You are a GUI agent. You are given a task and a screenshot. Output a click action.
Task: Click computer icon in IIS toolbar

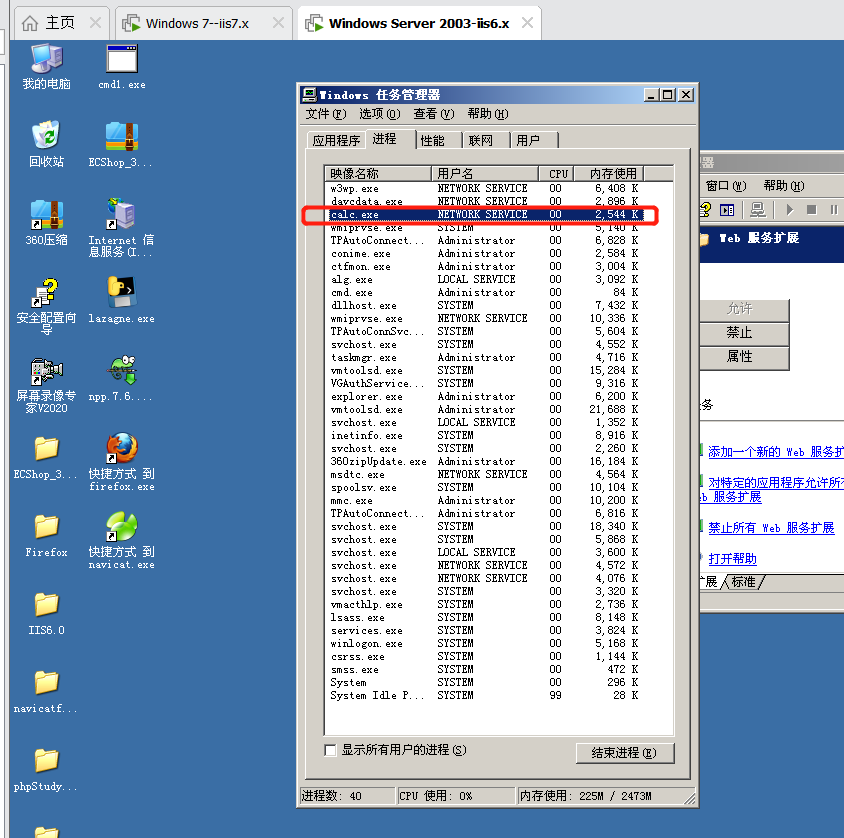coord(757,209)
